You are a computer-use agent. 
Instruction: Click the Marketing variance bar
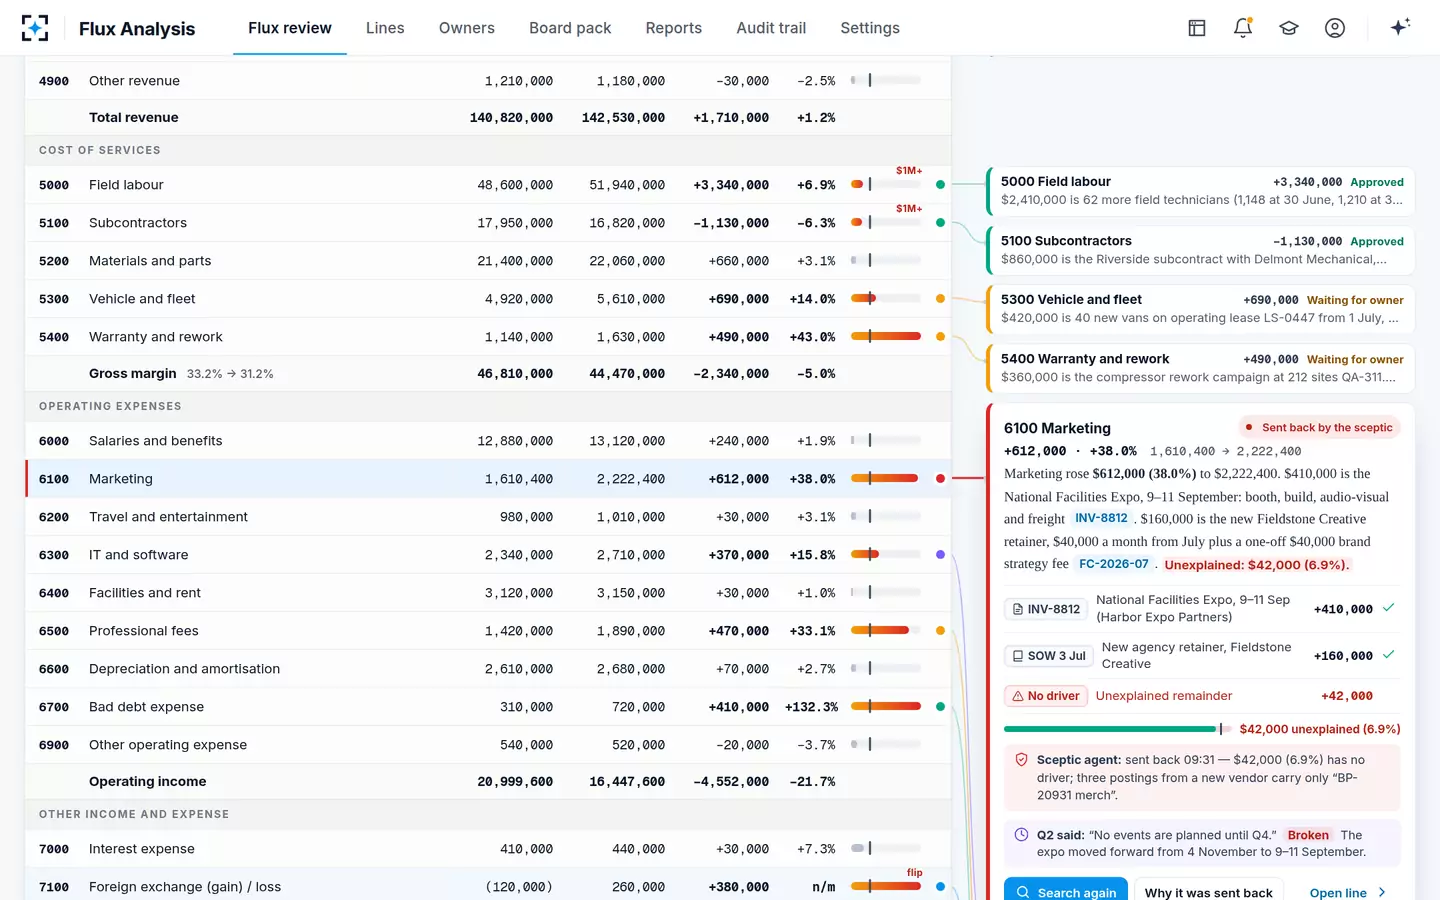(885, 479)
